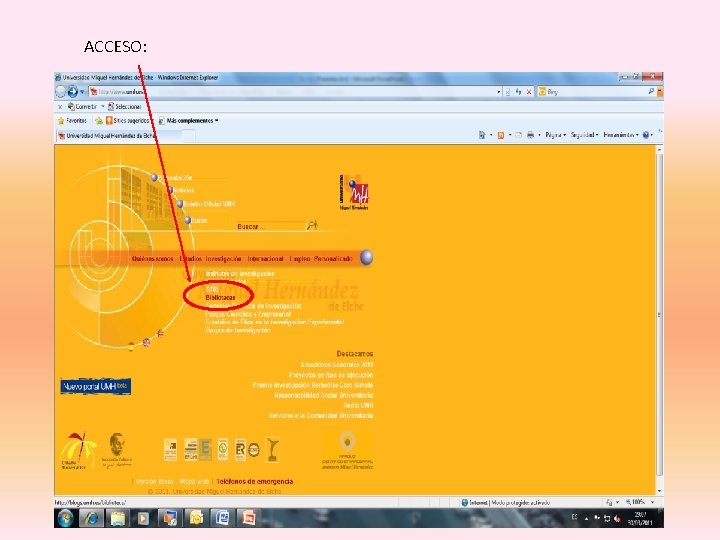The width and height of the screenshot is (720, 540).
Task: Click the Bing search magnifier icon
Action: pos(651,91)
